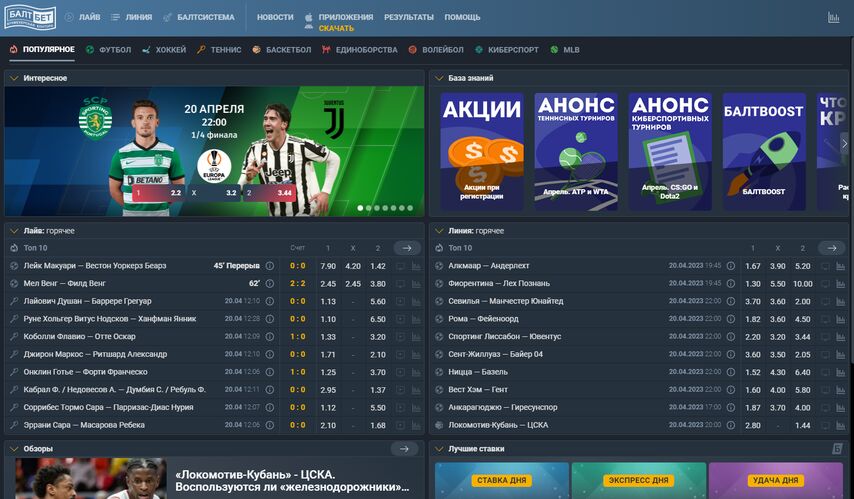Viewport: 854px width, 499px height.
Task: Open info icon for Онклин Готье match
Action: pyautogui.click(x=270, y=372)
